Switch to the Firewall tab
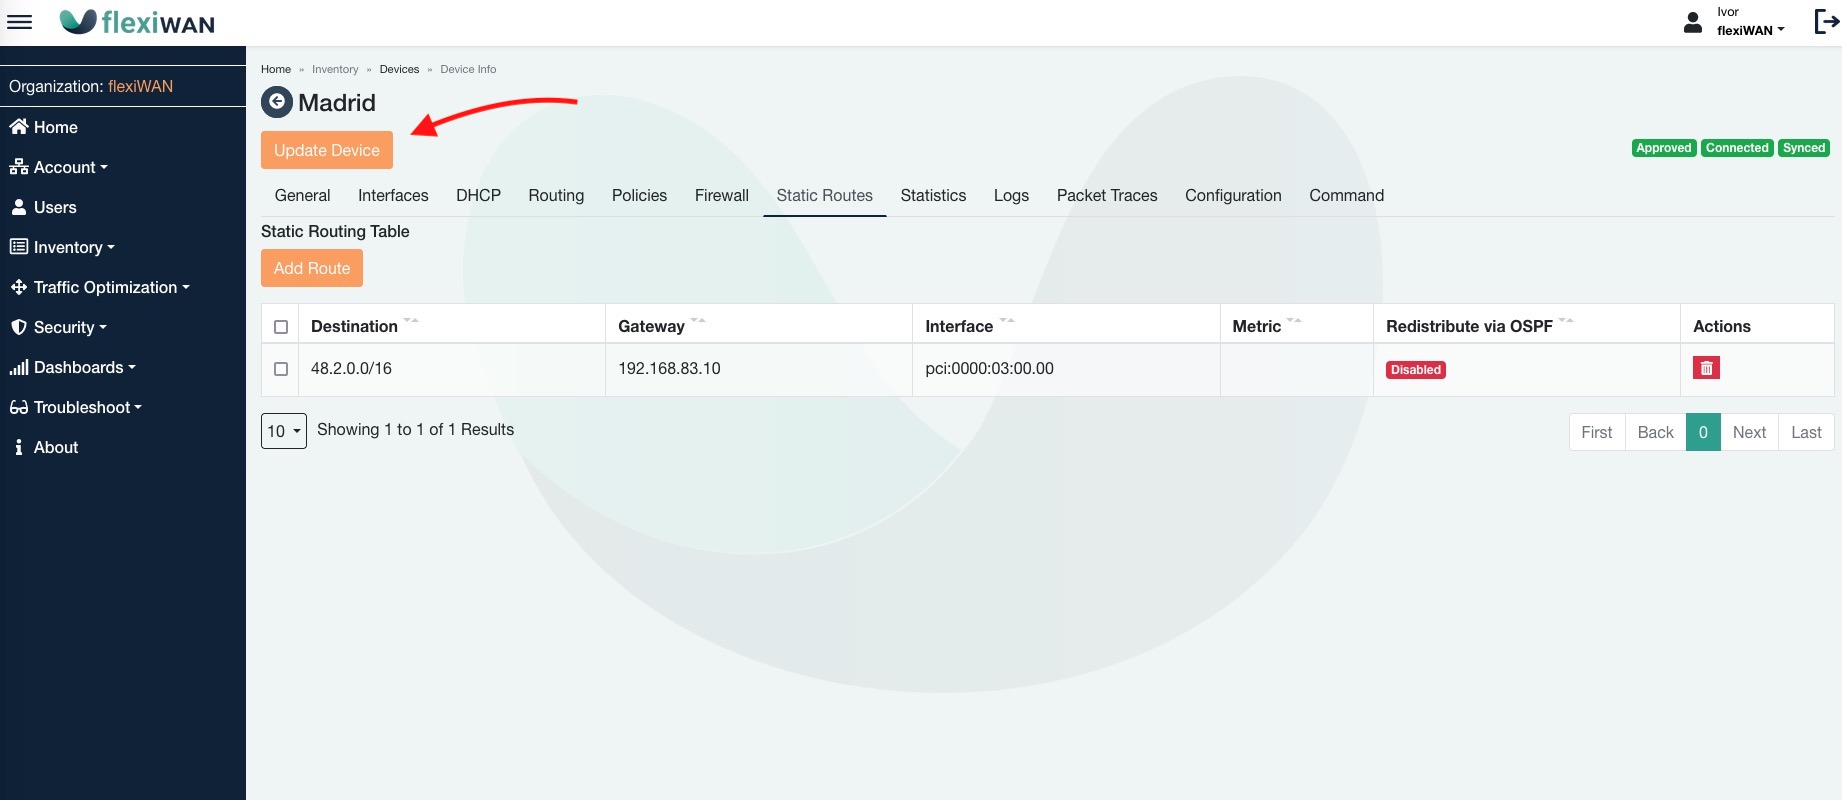The height and width of the screenshot is (800, 1842). click(722, 196)
